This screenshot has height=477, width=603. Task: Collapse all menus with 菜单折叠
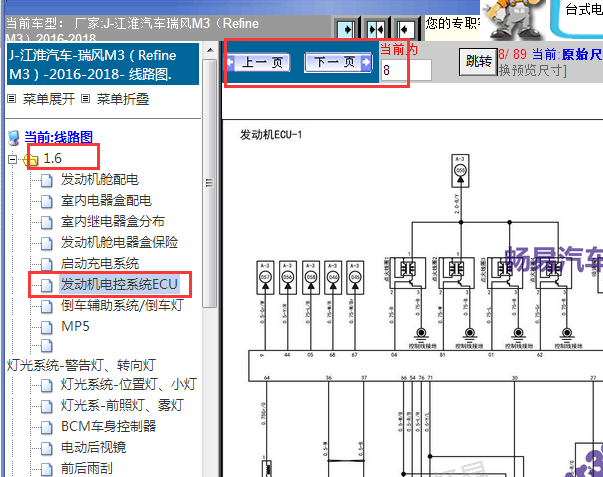123,99
